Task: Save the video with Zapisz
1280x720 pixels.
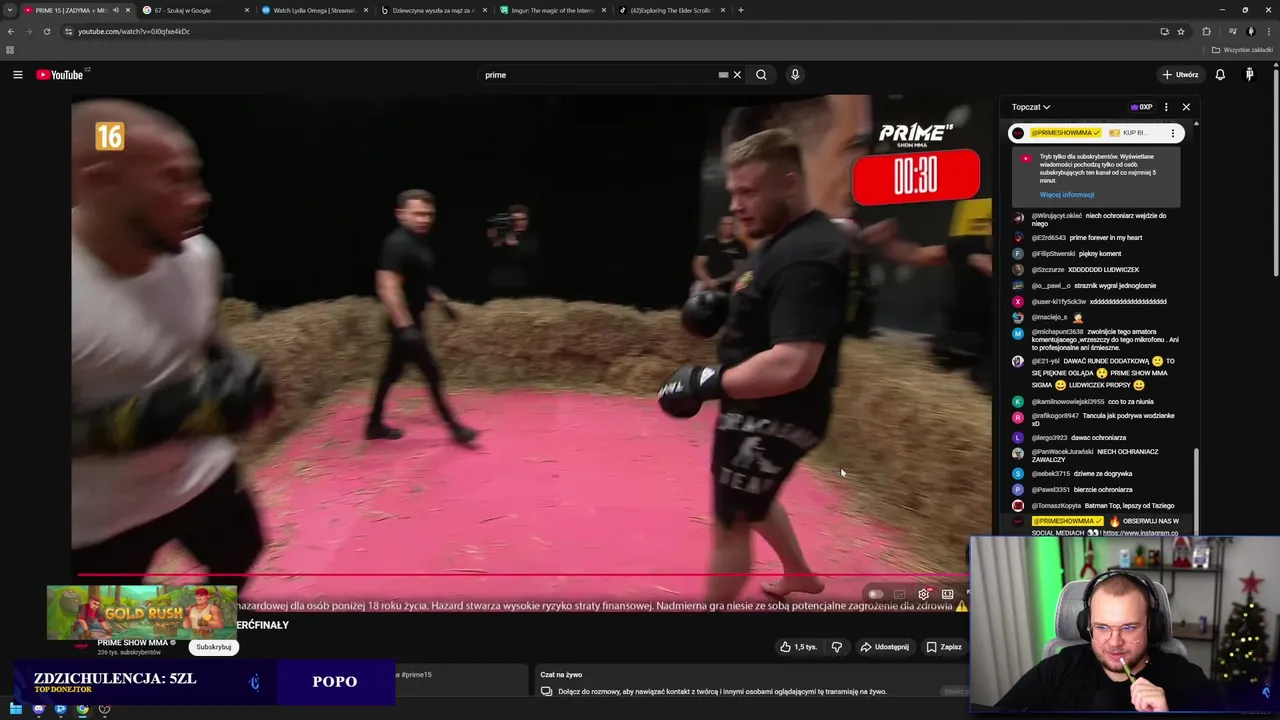Action: click(x=944, y=647)
